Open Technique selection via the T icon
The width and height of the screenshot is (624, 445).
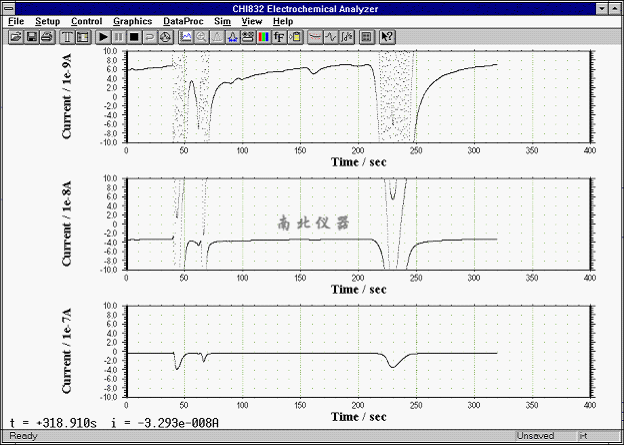67,37
